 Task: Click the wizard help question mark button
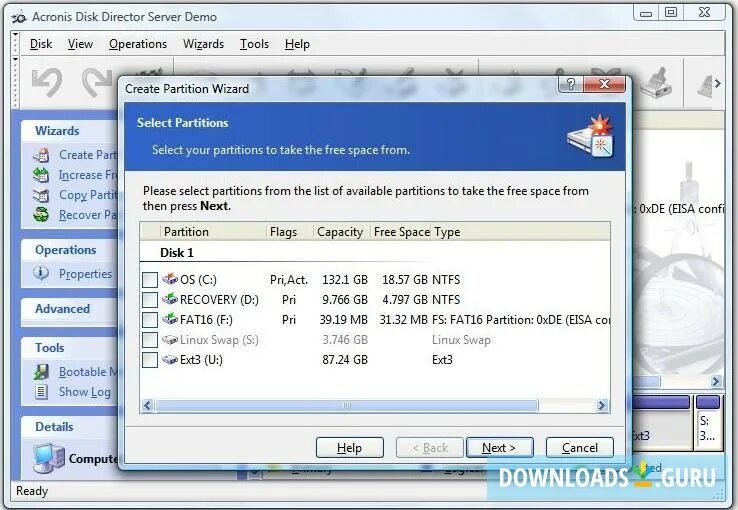click(570, 84)
